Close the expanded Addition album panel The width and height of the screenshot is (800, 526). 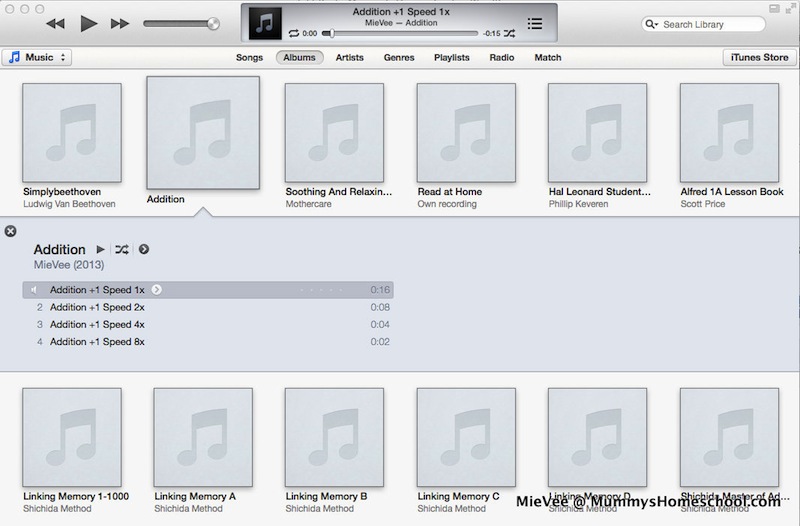tap(10, 231)
